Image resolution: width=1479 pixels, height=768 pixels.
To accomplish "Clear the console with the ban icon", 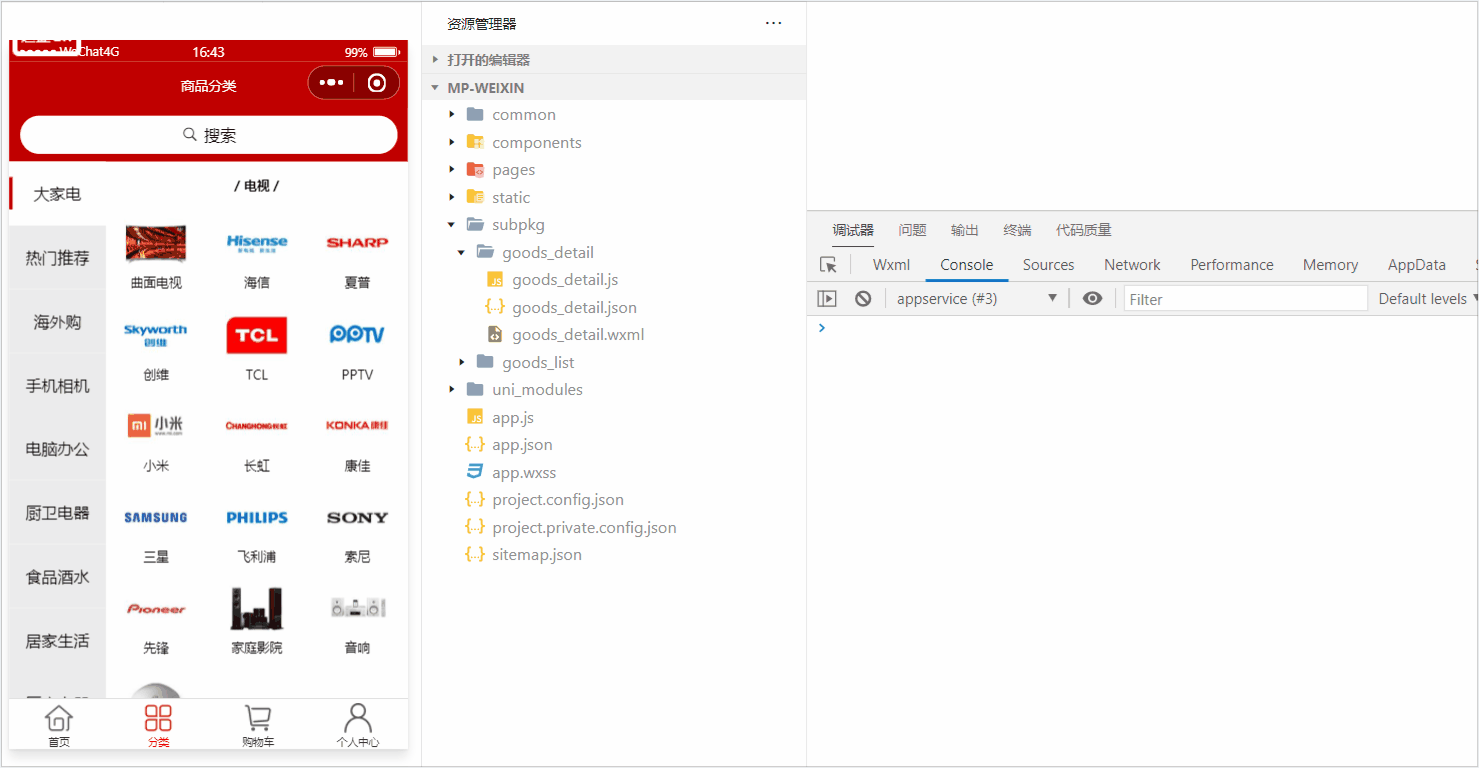I will 863,298.
